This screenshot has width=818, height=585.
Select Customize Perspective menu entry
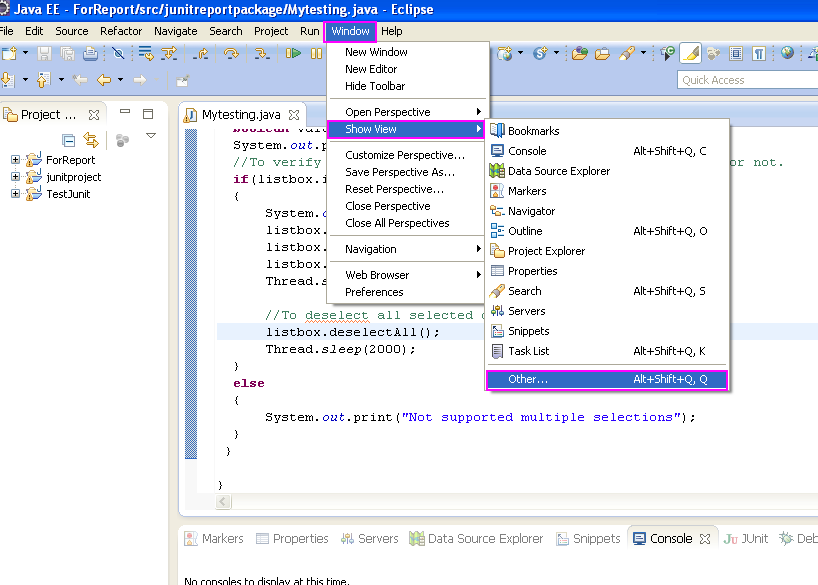406,155
